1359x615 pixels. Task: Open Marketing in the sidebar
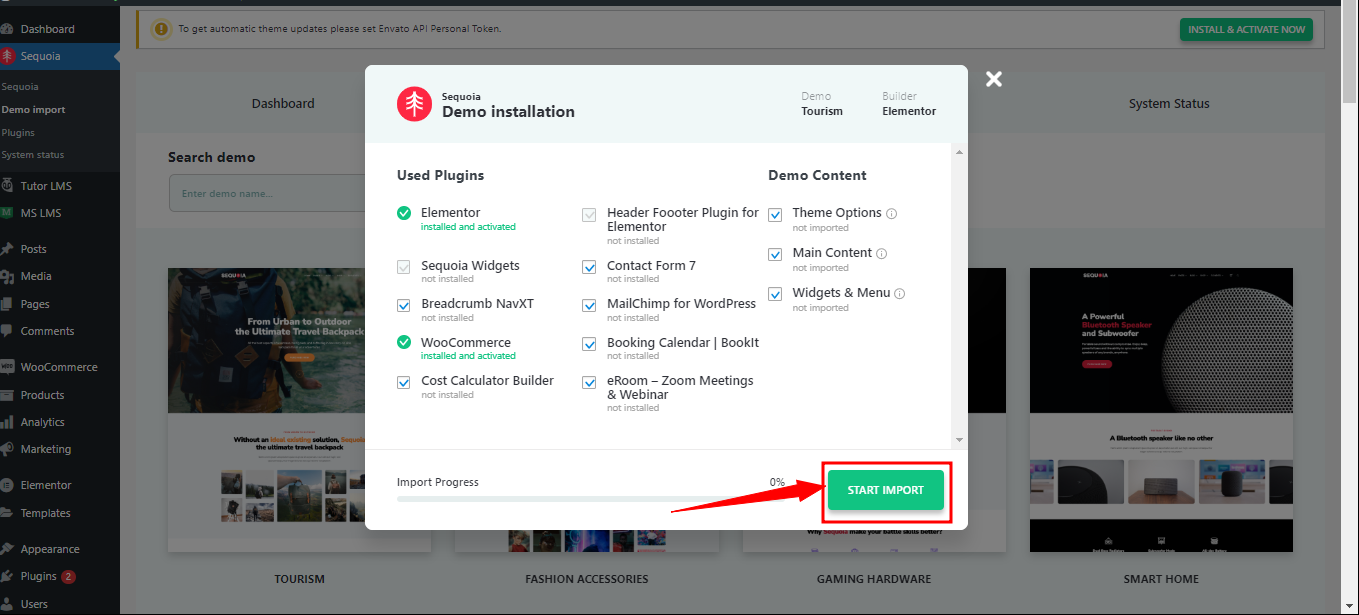[46, 449]
